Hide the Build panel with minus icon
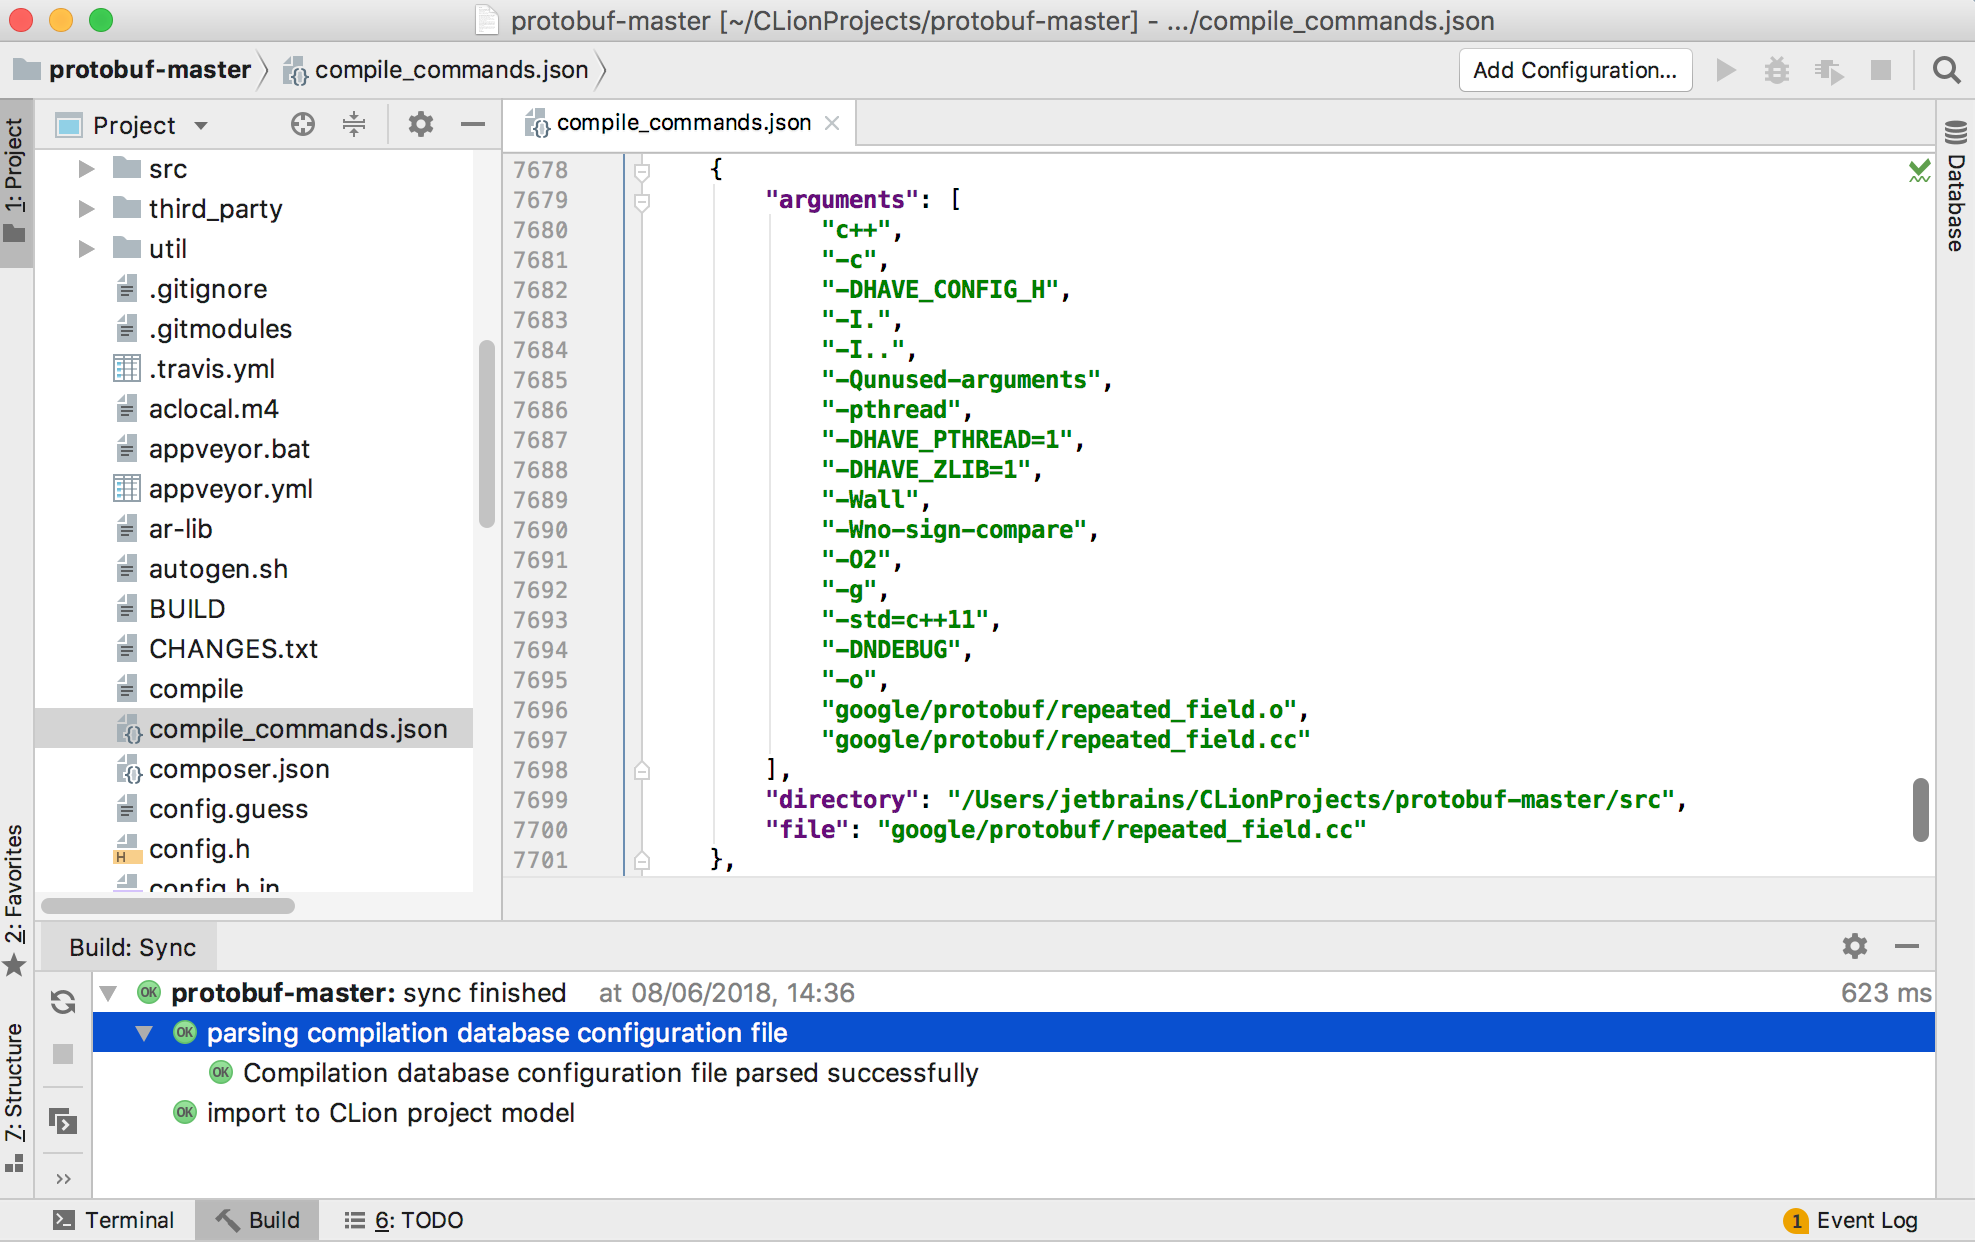Image resolution: width=1975 pixels, height=1242 pixels. point(1907,946)
